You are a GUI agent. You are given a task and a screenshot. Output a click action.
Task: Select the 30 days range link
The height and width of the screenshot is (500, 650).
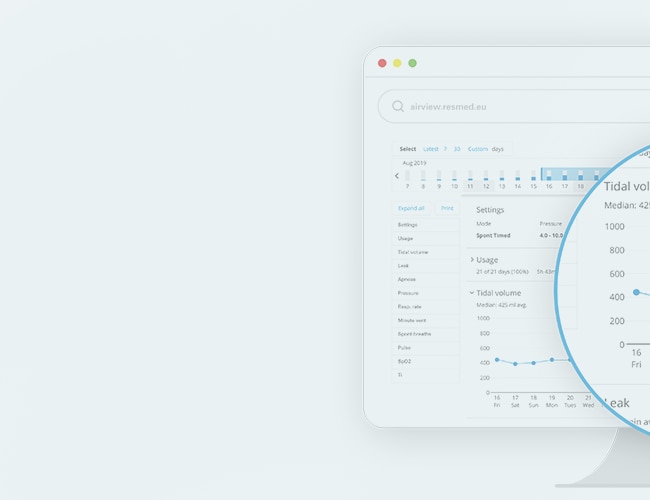pyautogui.click(x=457, y=149)
